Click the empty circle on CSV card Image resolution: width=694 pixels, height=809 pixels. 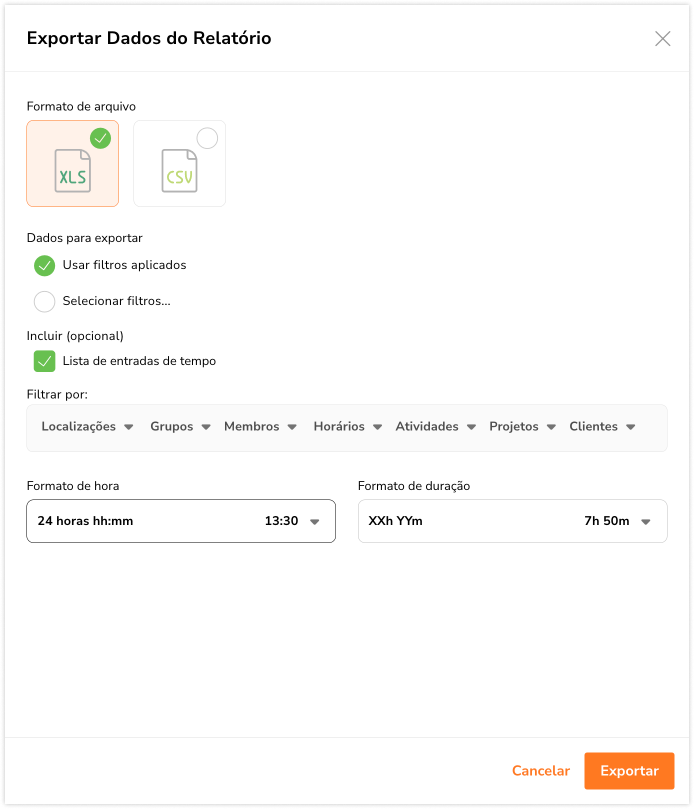point(207,138)
